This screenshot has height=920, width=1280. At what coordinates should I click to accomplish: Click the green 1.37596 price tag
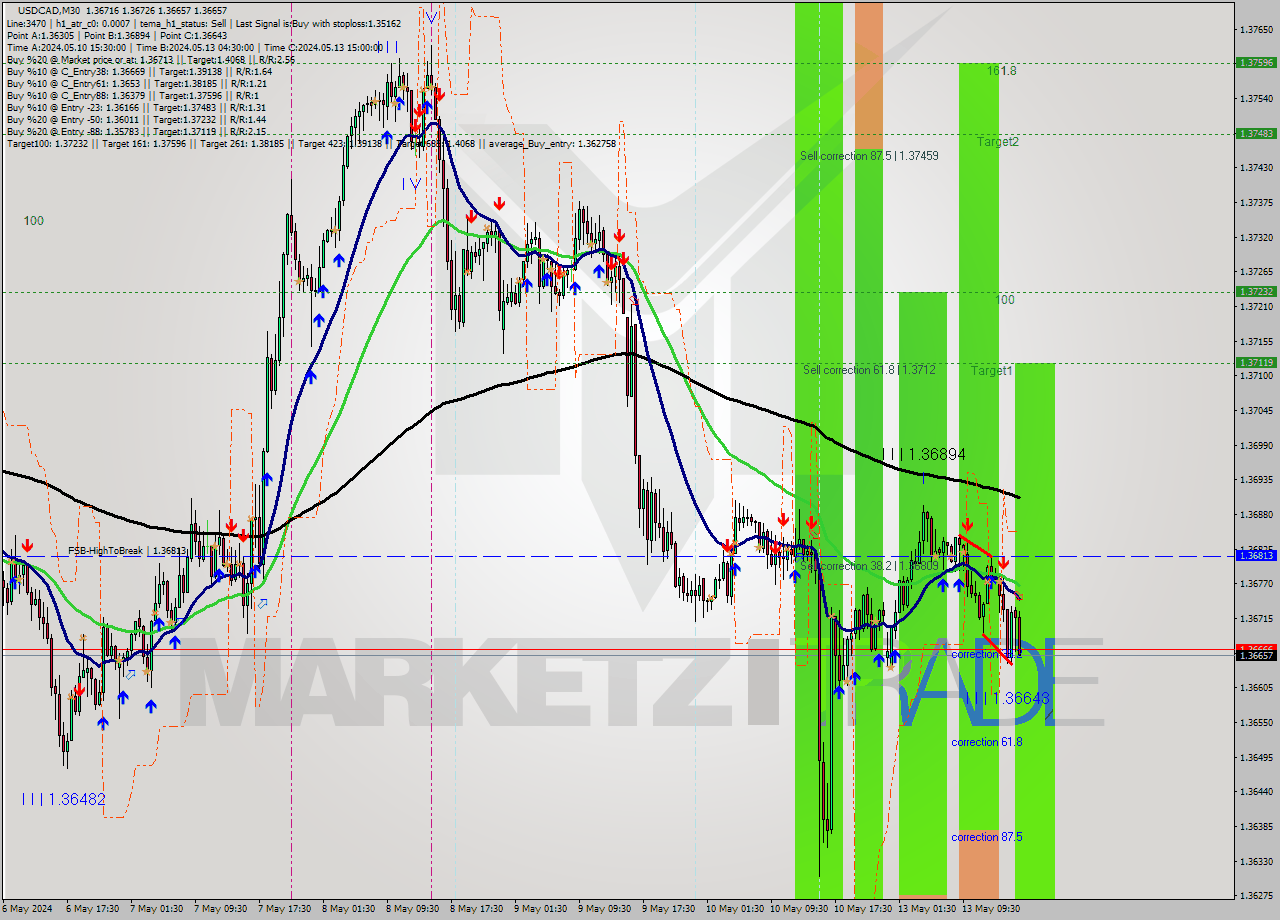1256,62
